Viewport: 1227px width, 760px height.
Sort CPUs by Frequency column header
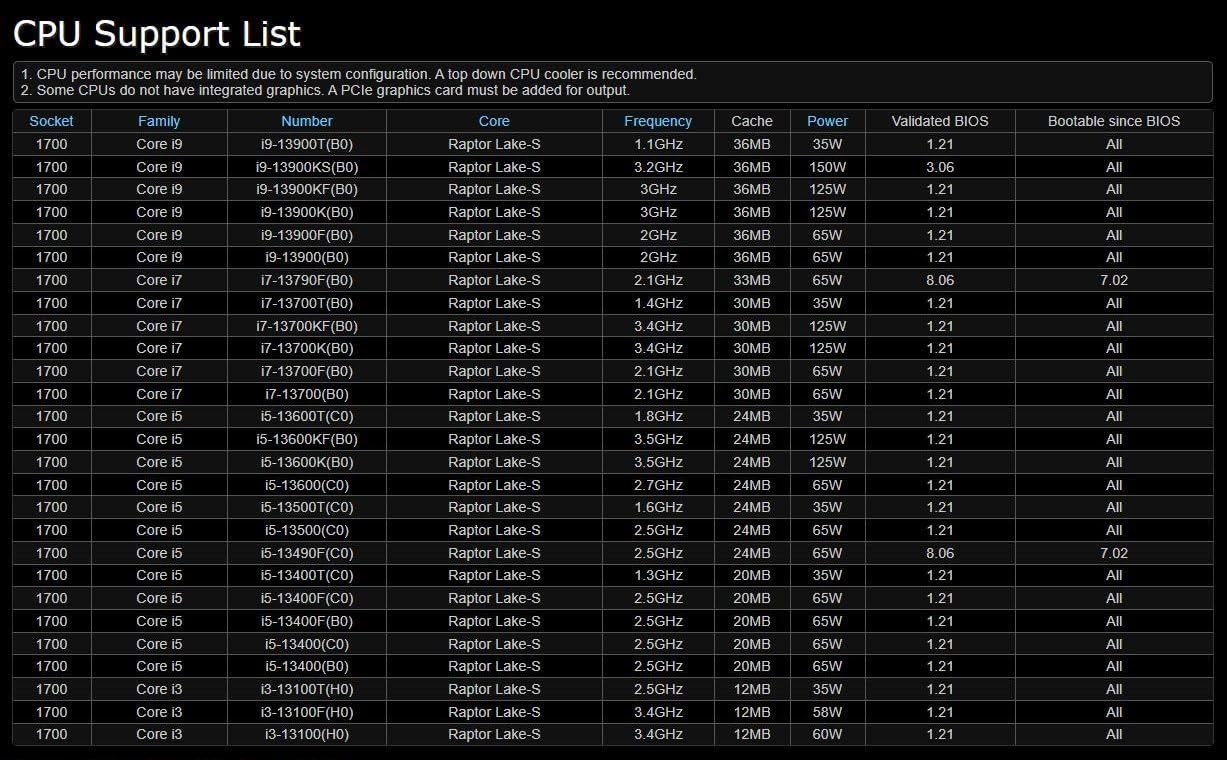[x=657, y=121]
